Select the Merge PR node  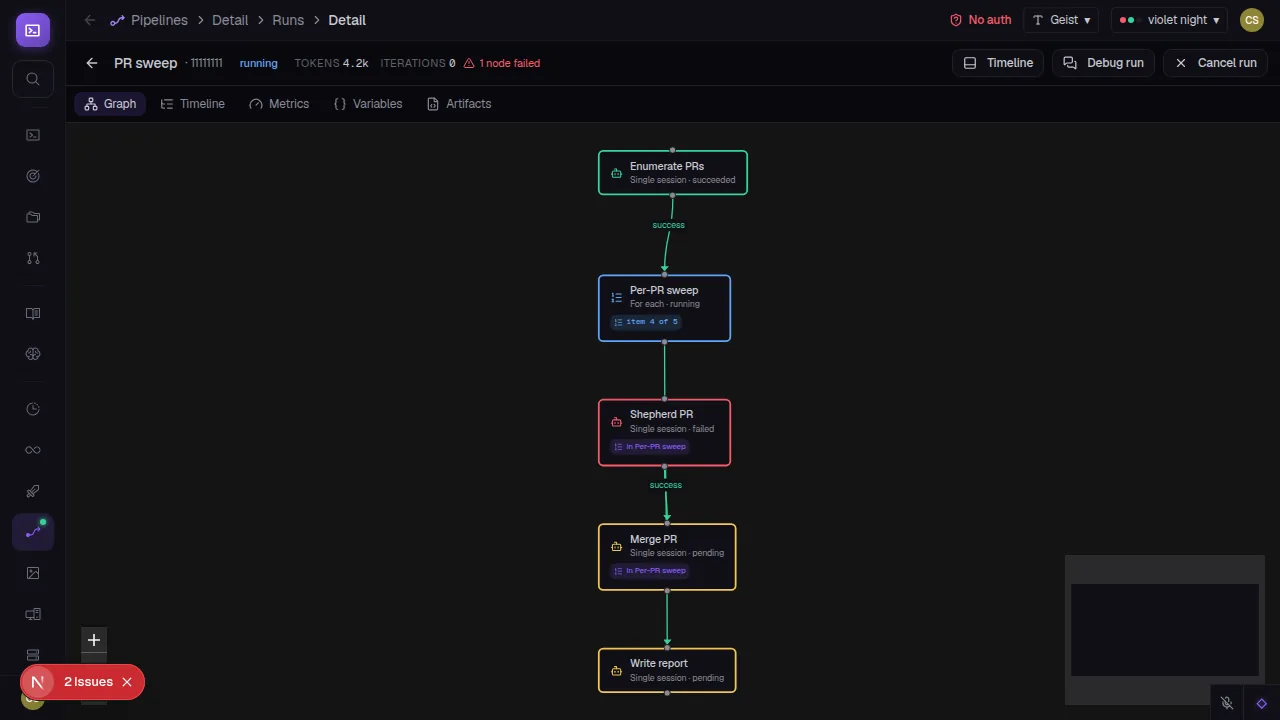(667, 557)
